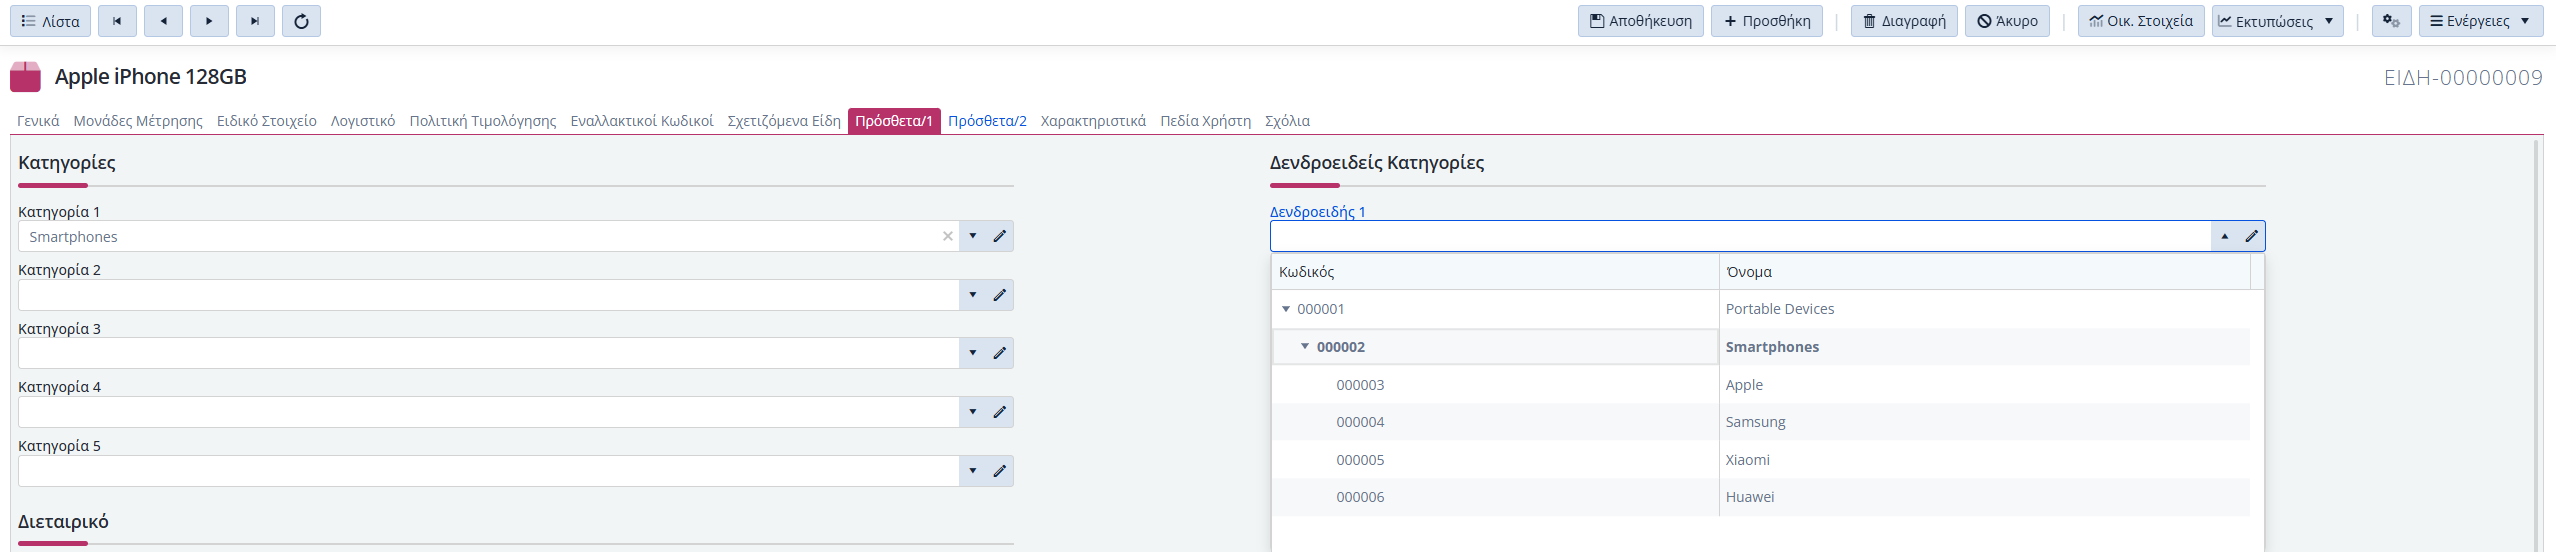Click into the Κατηγορία 5 input field
Viewport: 2556px width, 552px height.
point(489,471)
